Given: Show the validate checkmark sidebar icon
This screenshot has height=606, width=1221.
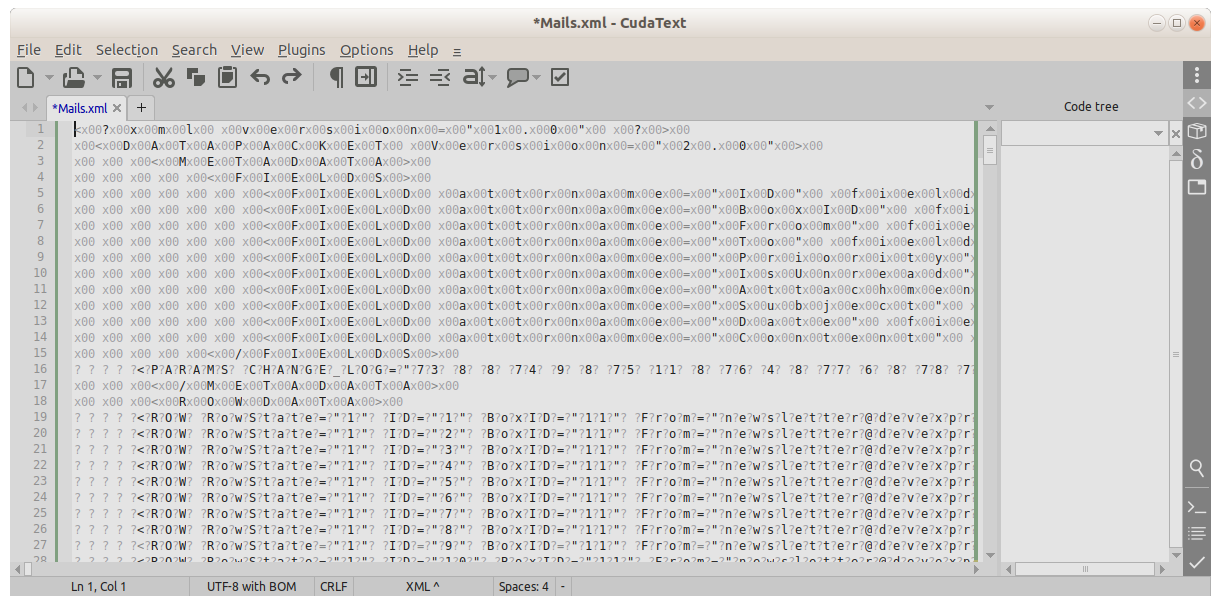Looking at the screenshot, I should click(1197, 562).
